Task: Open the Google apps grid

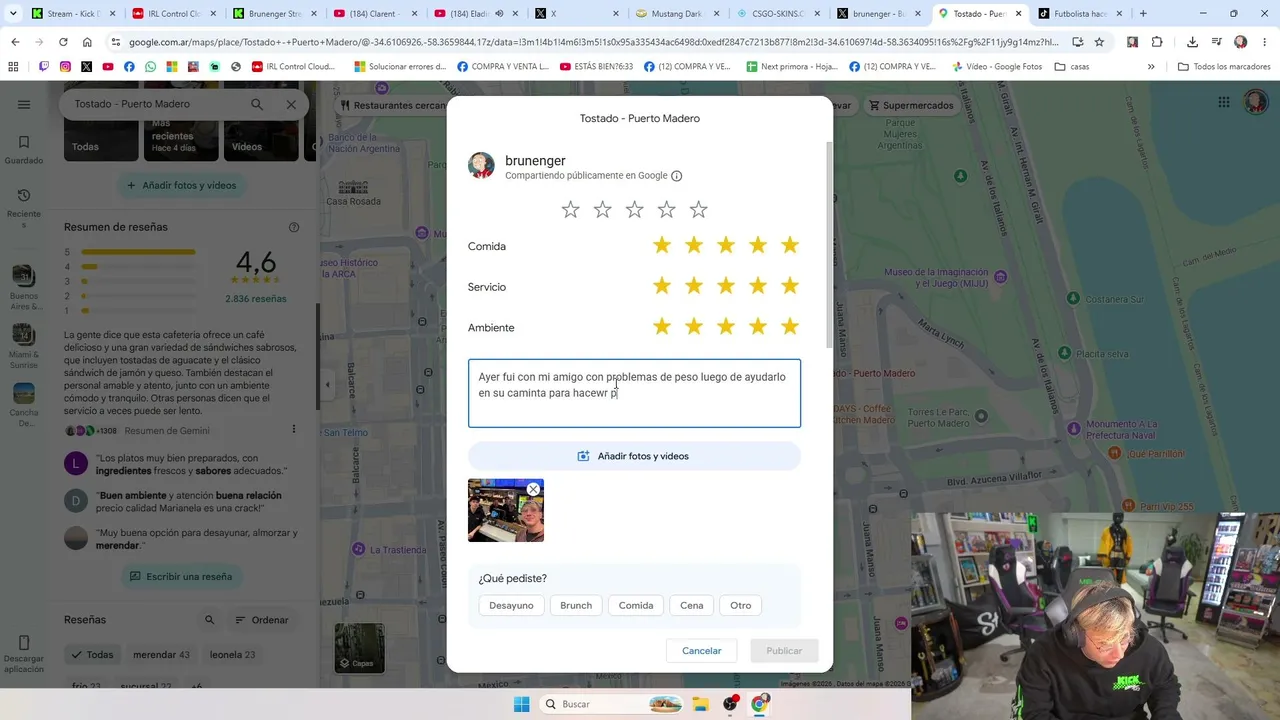Action: click(x=1224, y=102)
